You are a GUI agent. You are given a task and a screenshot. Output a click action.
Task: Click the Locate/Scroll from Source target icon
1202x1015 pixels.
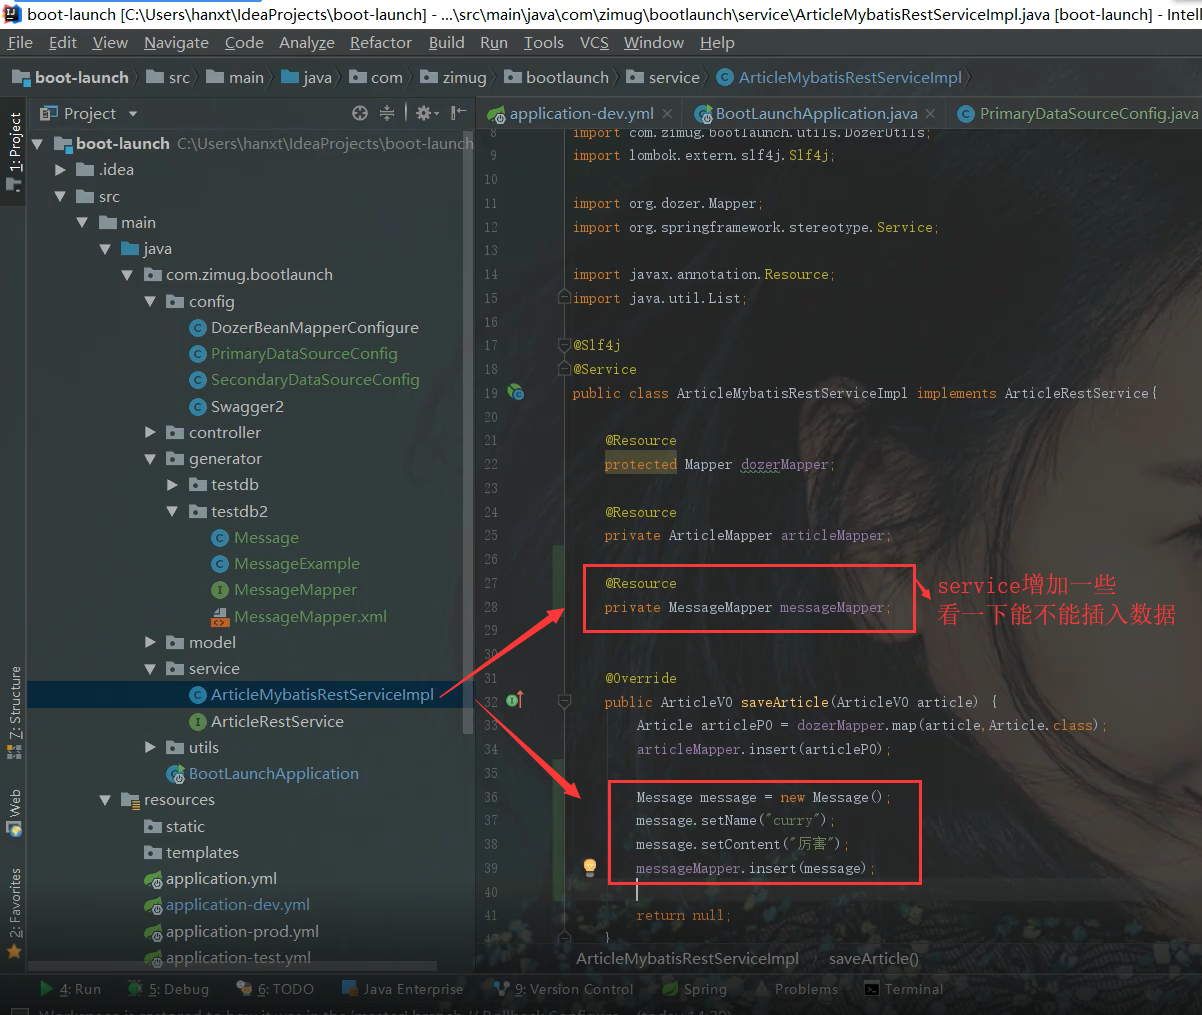pyautogui.click(x=360, y=113)
